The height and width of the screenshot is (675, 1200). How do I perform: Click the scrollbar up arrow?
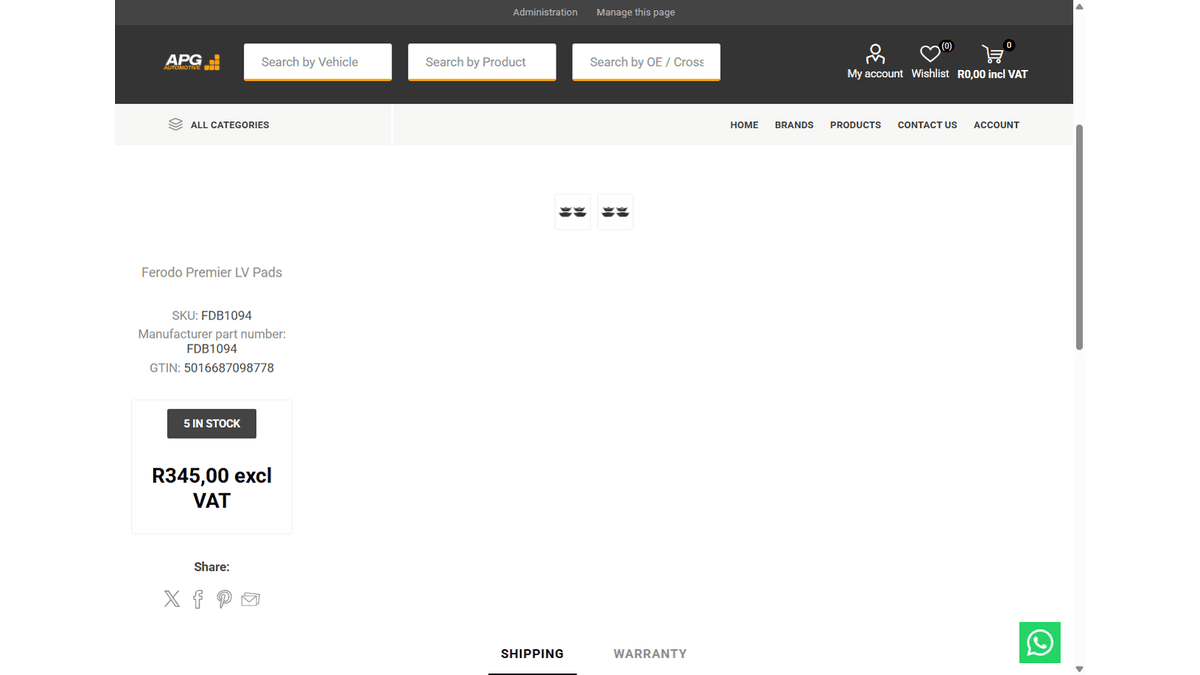point(1079,6)
